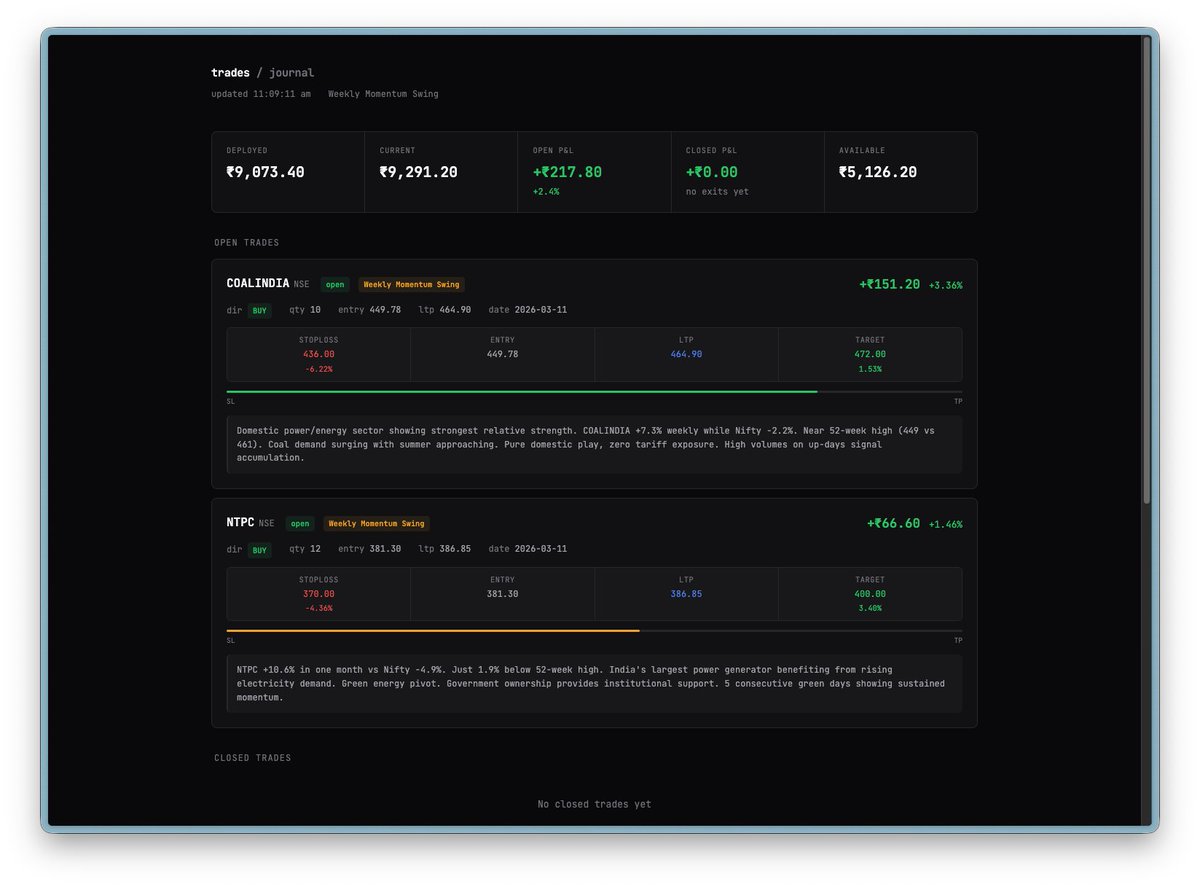This screenshot has height=887, width=1200.
Task: Click the NTPC ticker name
Action: [x=241, y=523]
